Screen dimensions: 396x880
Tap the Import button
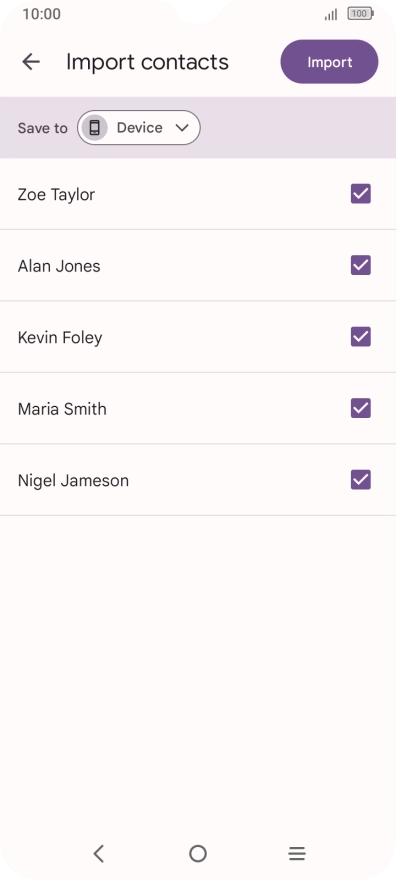329,62
